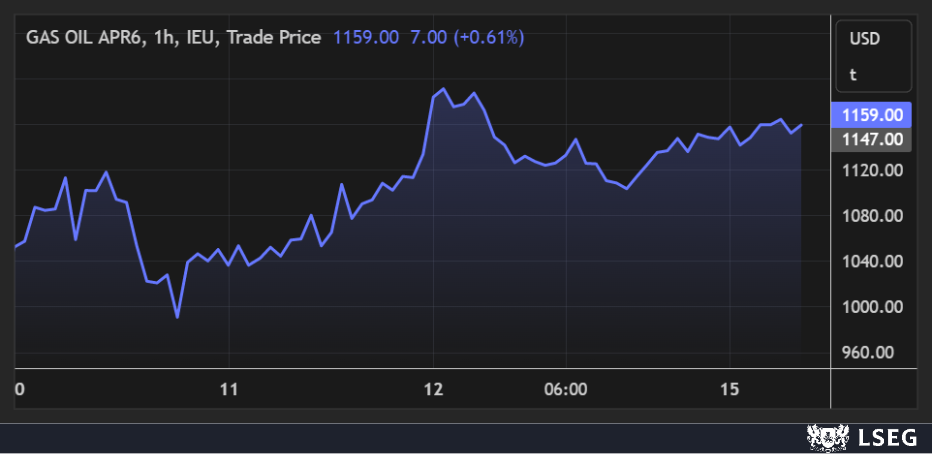933x454 pixels.
Task: Click the LSEG crest logo icon
Action: click(824, 437)
